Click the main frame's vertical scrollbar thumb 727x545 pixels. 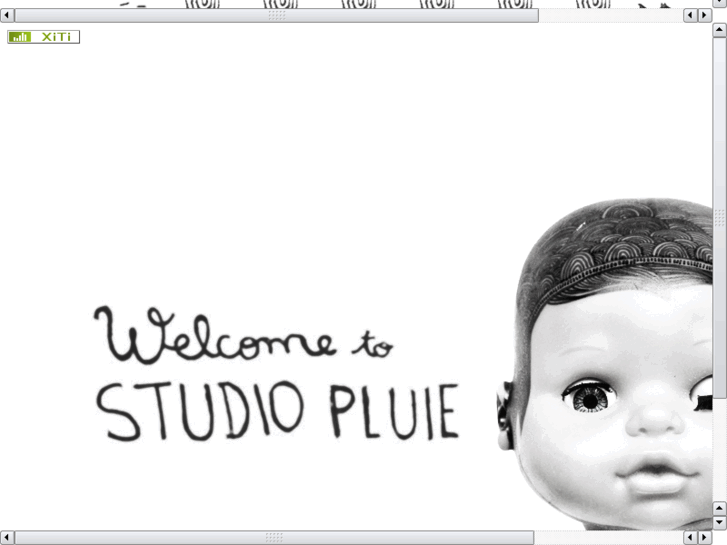click(720, 218)
